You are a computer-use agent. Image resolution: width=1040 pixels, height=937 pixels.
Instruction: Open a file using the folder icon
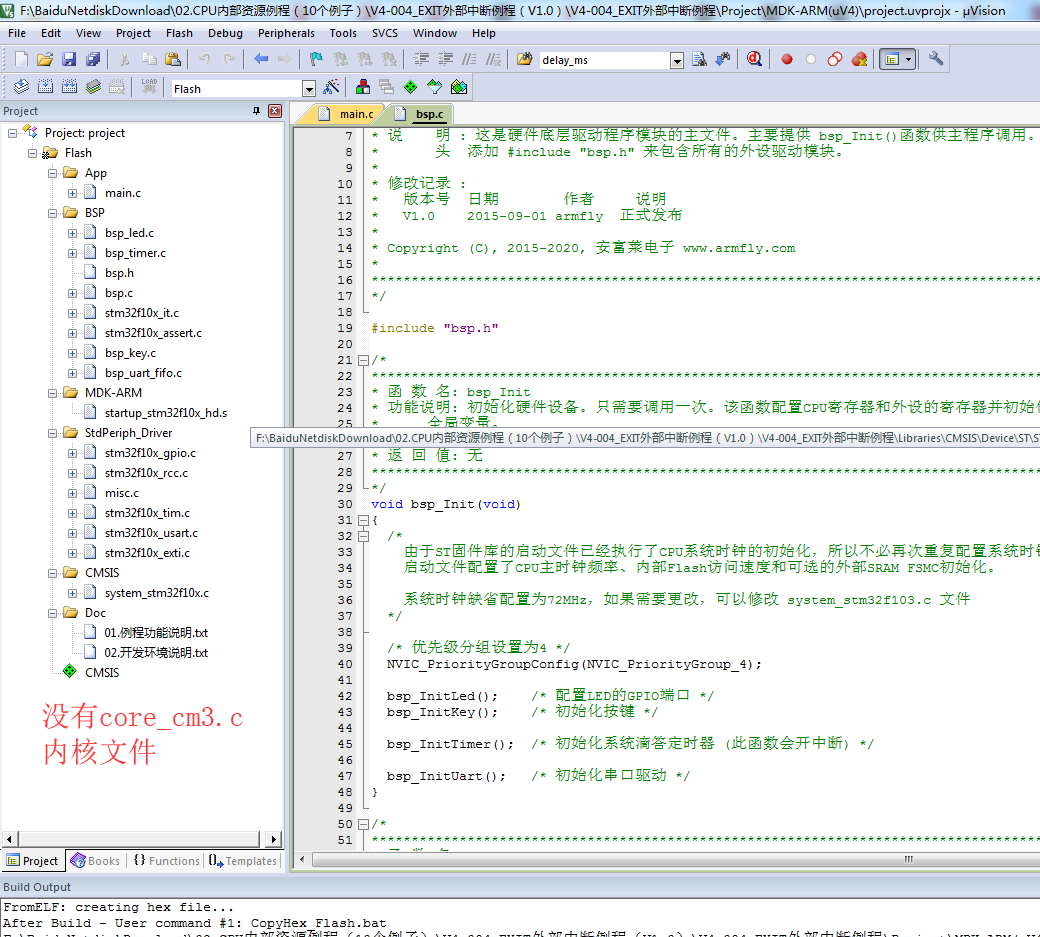tap(44, 60)
